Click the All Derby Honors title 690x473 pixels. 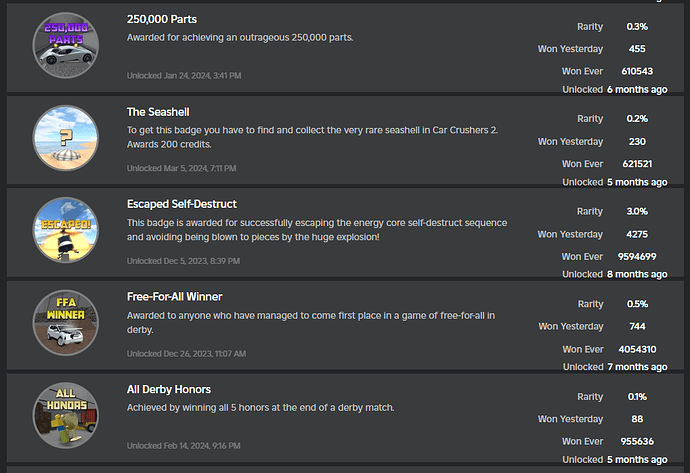click(x=169, y=389)
